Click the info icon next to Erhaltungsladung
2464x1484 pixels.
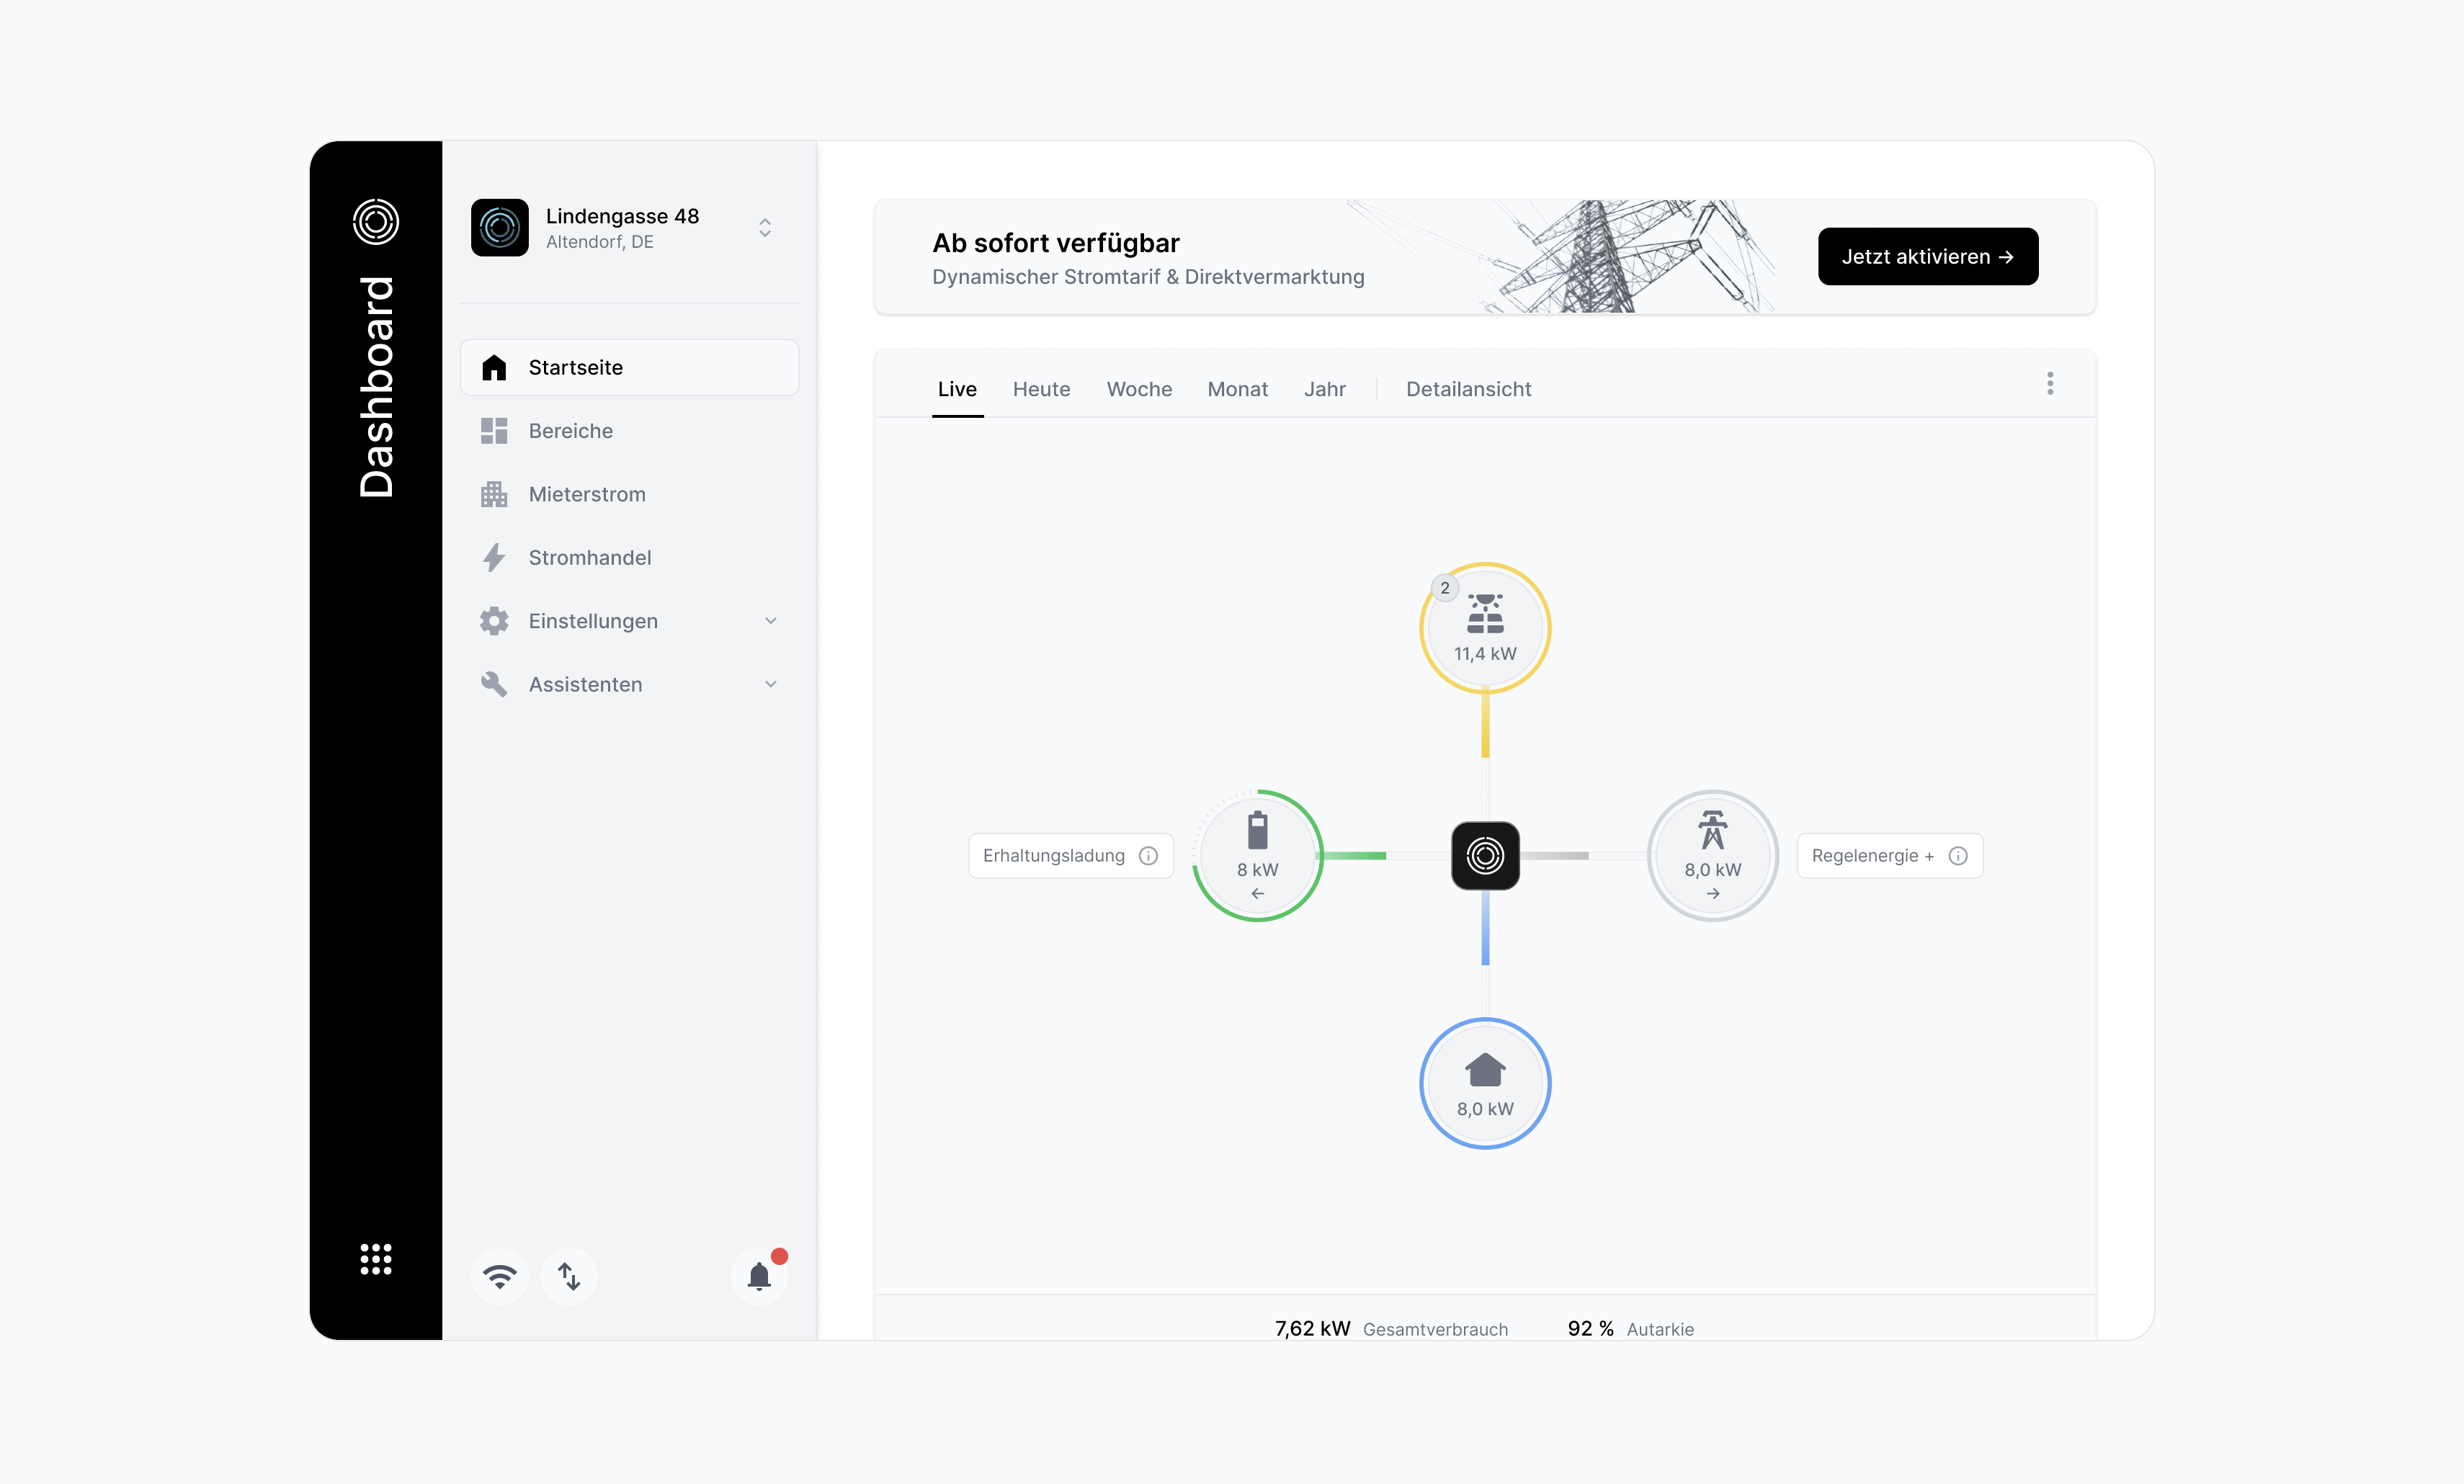[x=1148, y=856]
